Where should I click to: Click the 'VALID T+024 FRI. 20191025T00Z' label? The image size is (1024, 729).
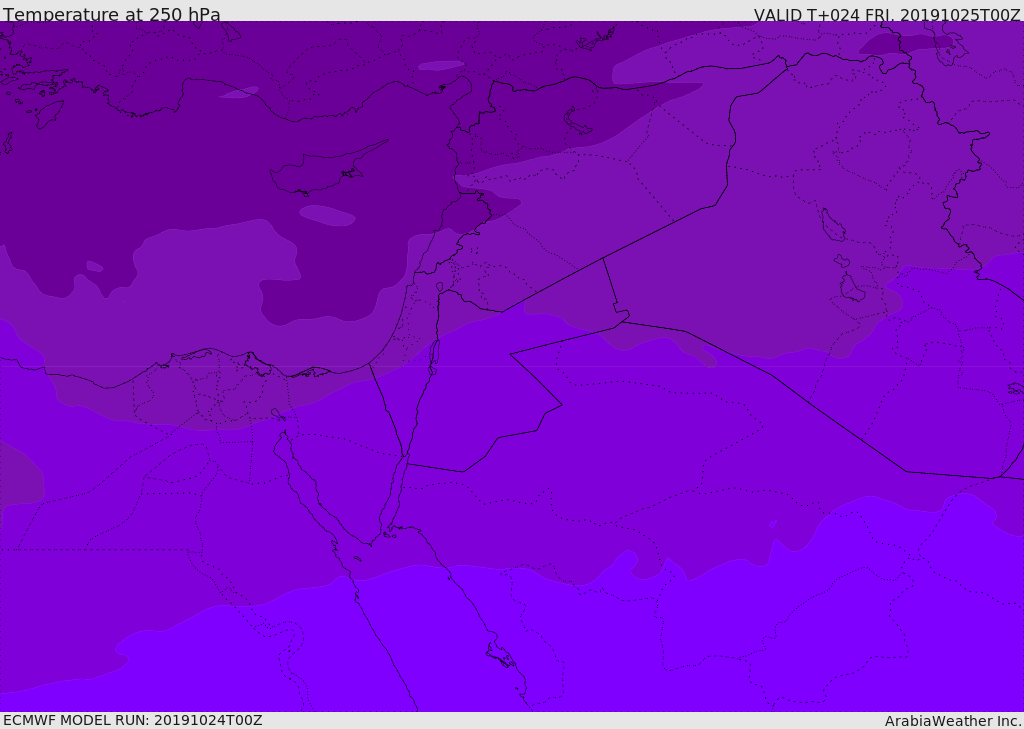887,14
